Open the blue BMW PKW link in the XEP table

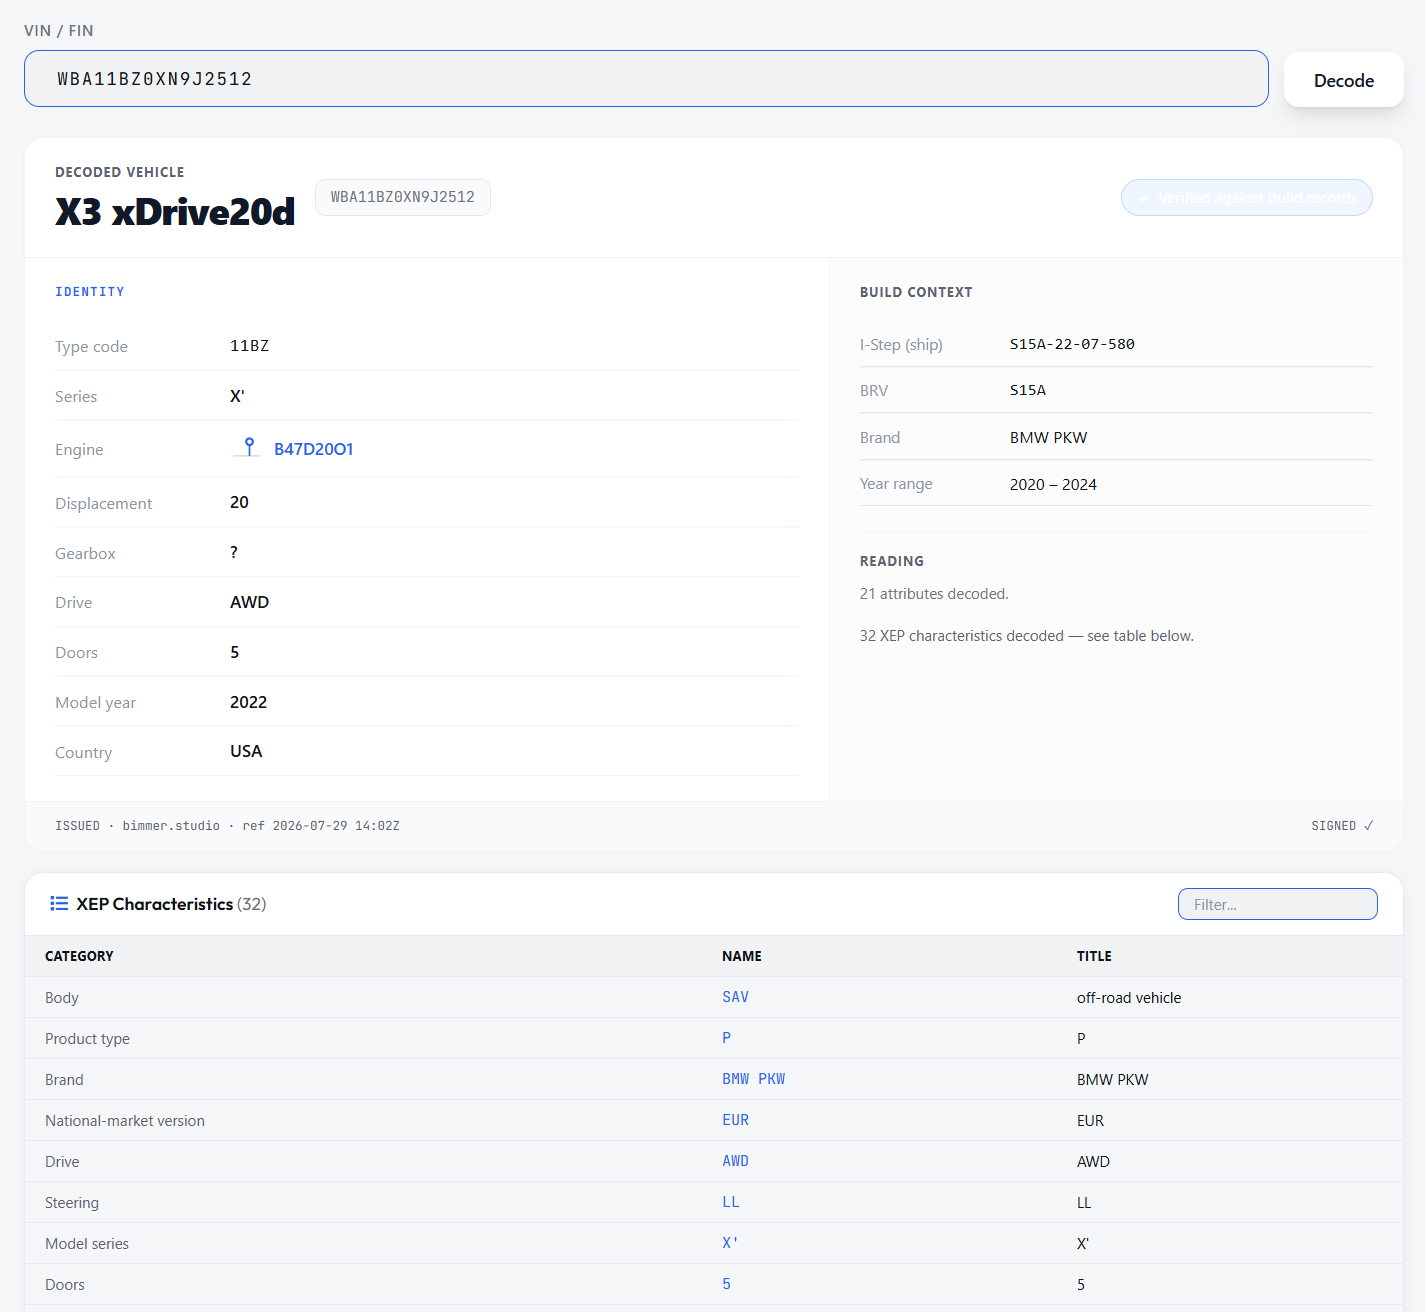tap(754, 1079)
